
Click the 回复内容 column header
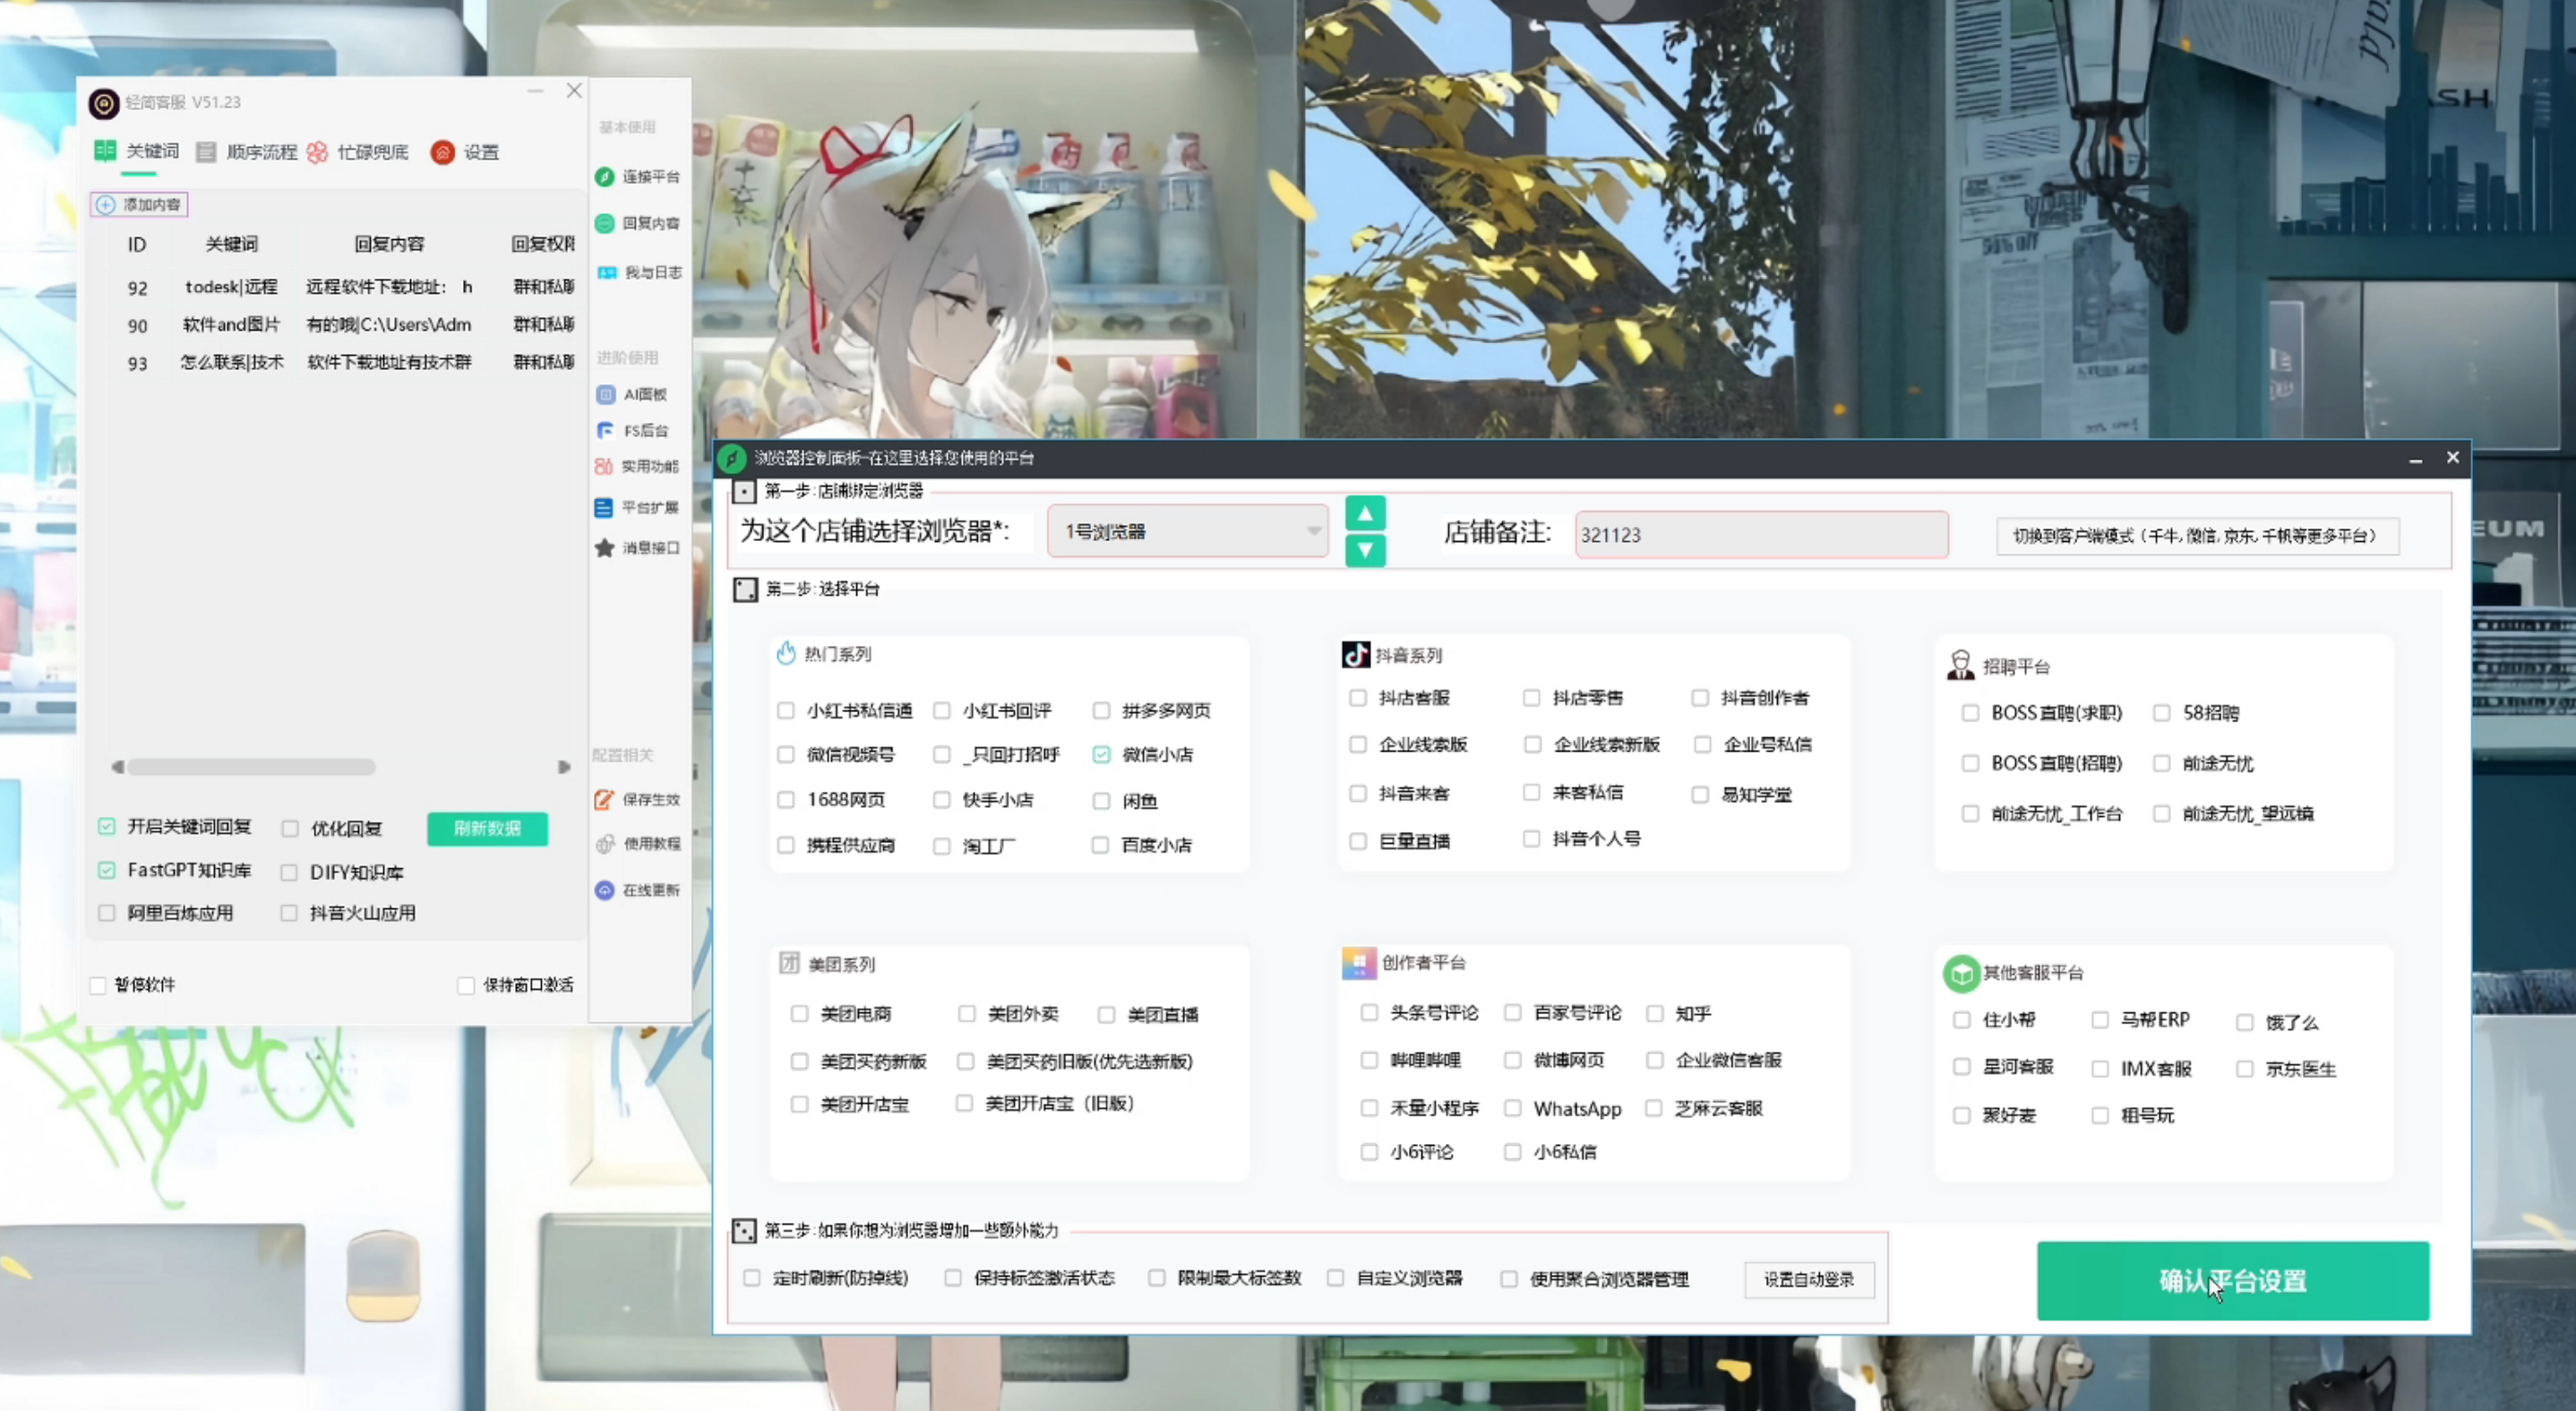pos(389,244)
